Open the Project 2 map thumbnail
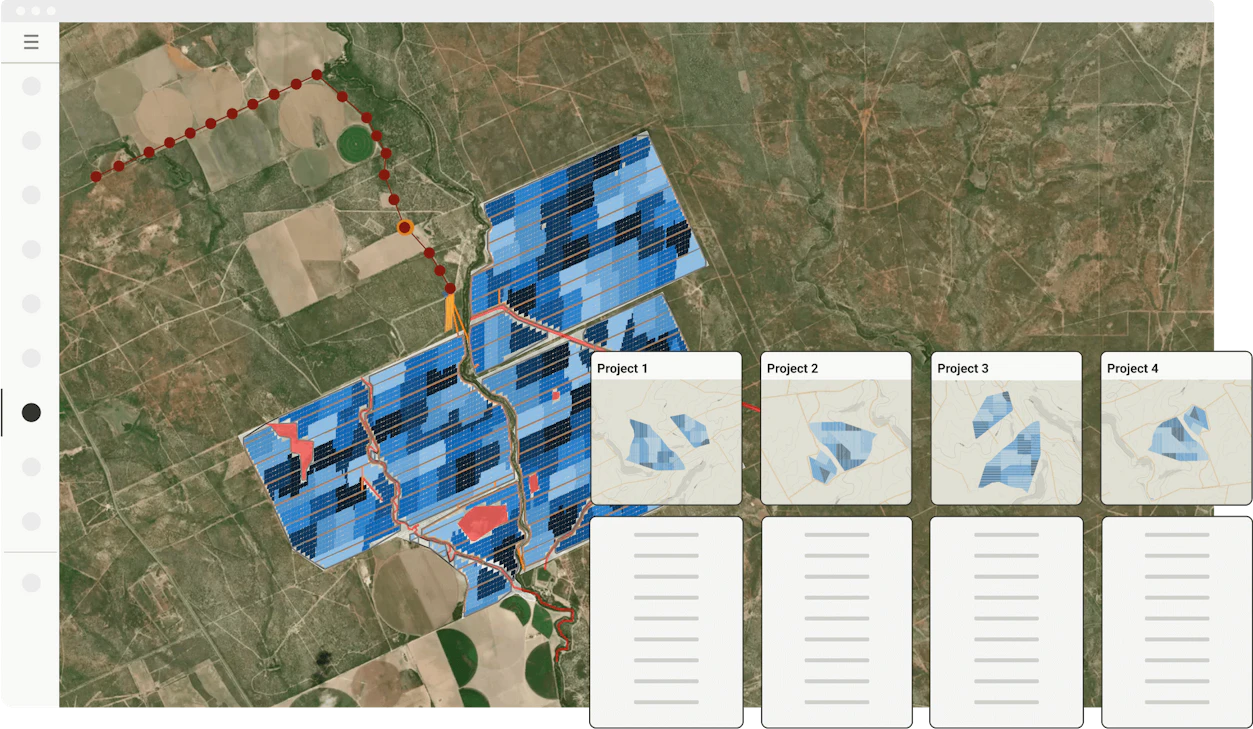Viewport: 1253px width, 729px height. [x=836, y=442]
